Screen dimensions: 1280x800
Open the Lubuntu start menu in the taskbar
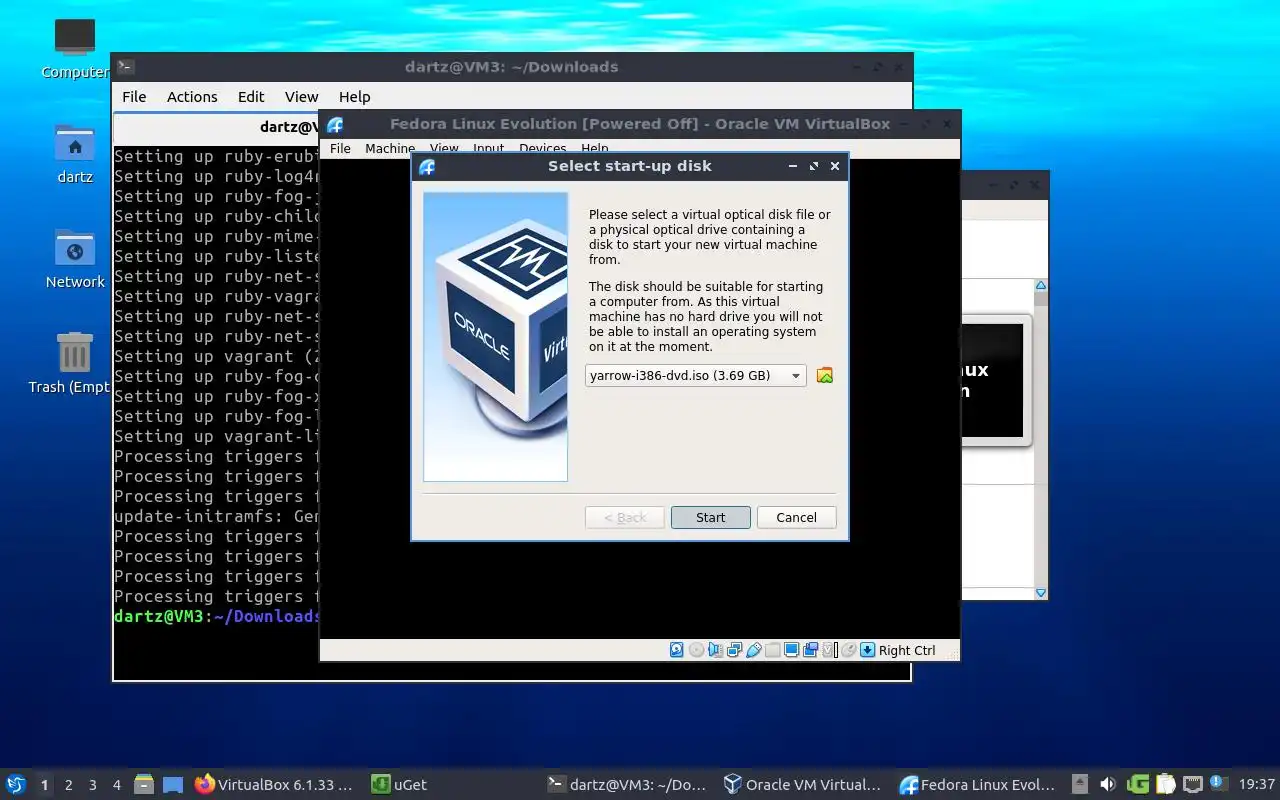(16, 785)
